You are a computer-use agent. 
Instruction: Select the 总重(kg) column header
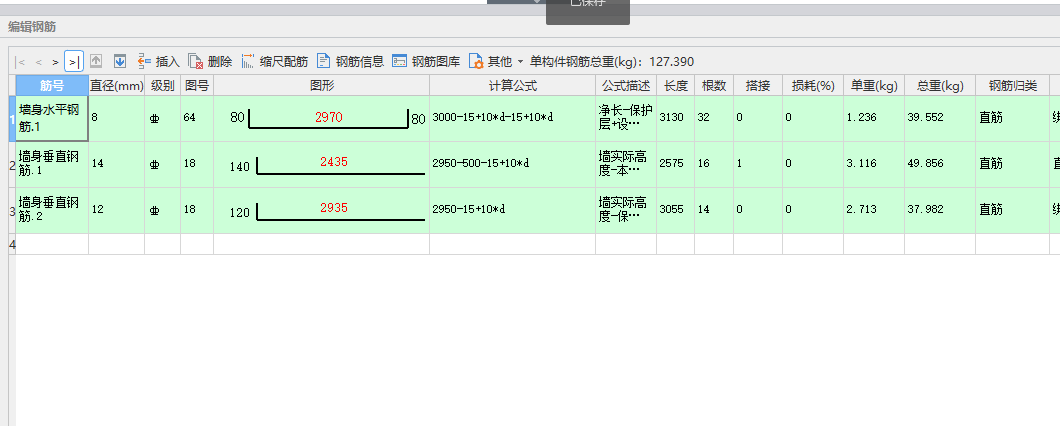940,85
